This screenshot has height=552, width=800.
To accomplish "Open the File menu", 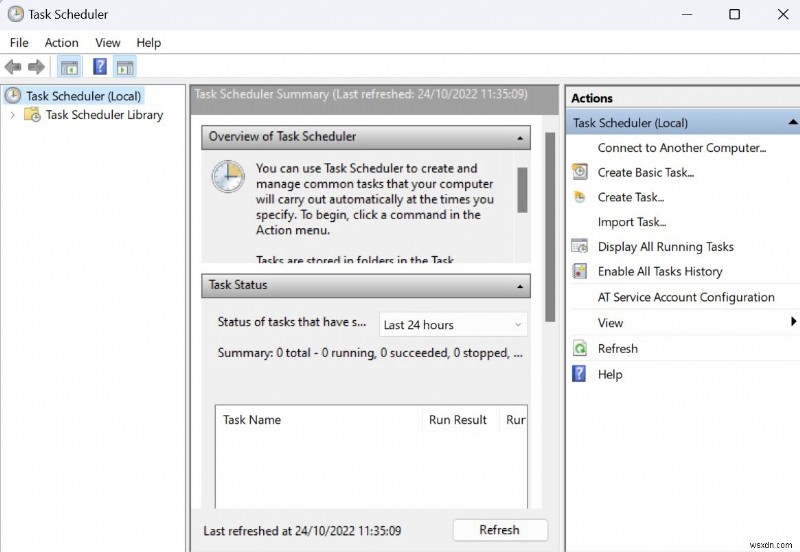I will click(19, 43).
